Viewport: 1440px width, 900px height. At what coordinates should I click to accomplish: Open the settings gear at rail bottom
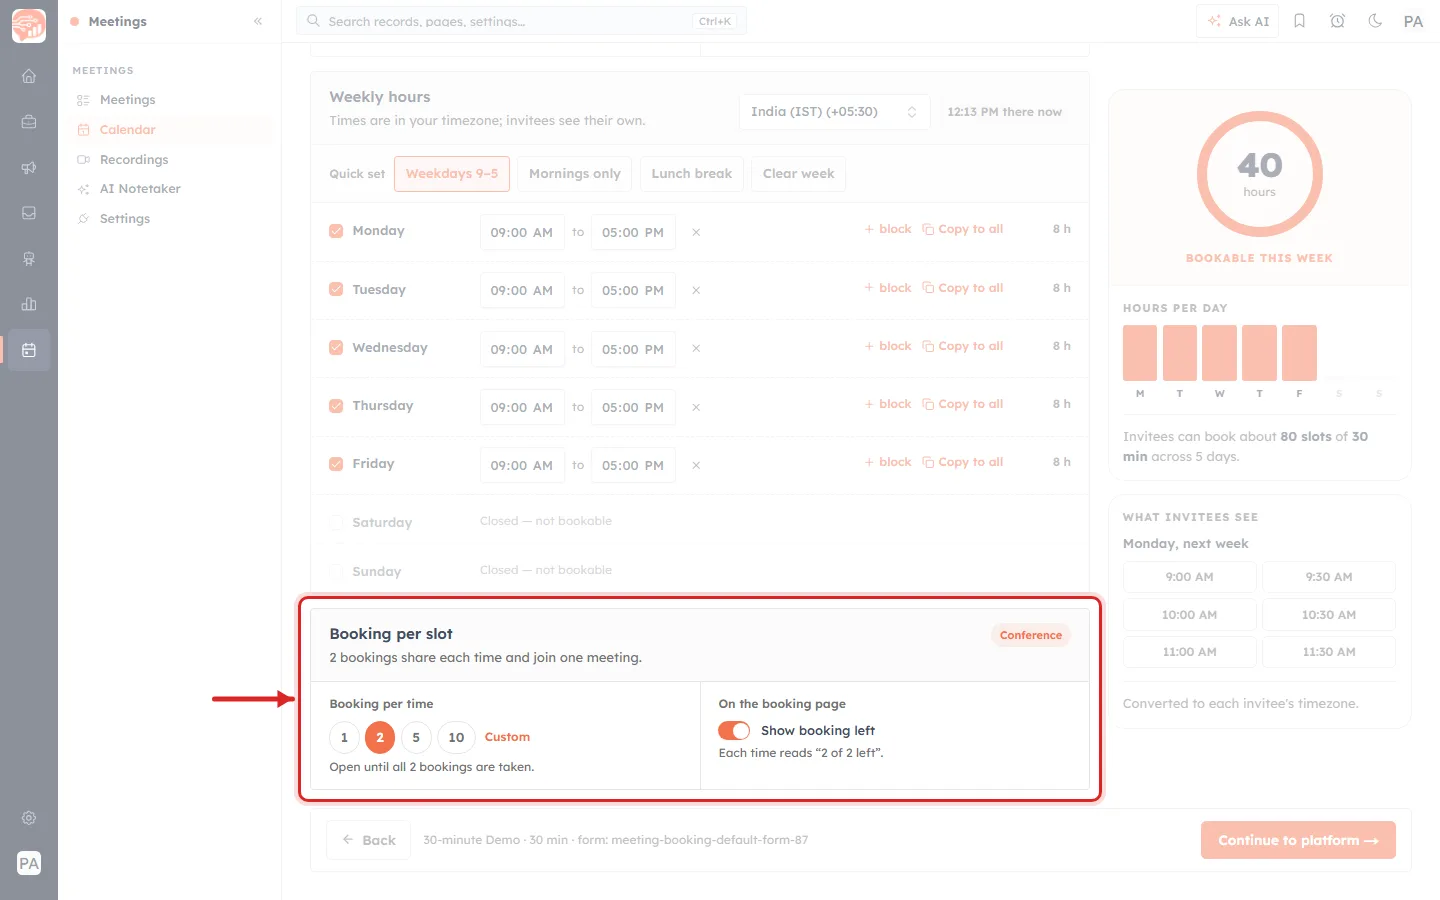click(x=29, y=818)
